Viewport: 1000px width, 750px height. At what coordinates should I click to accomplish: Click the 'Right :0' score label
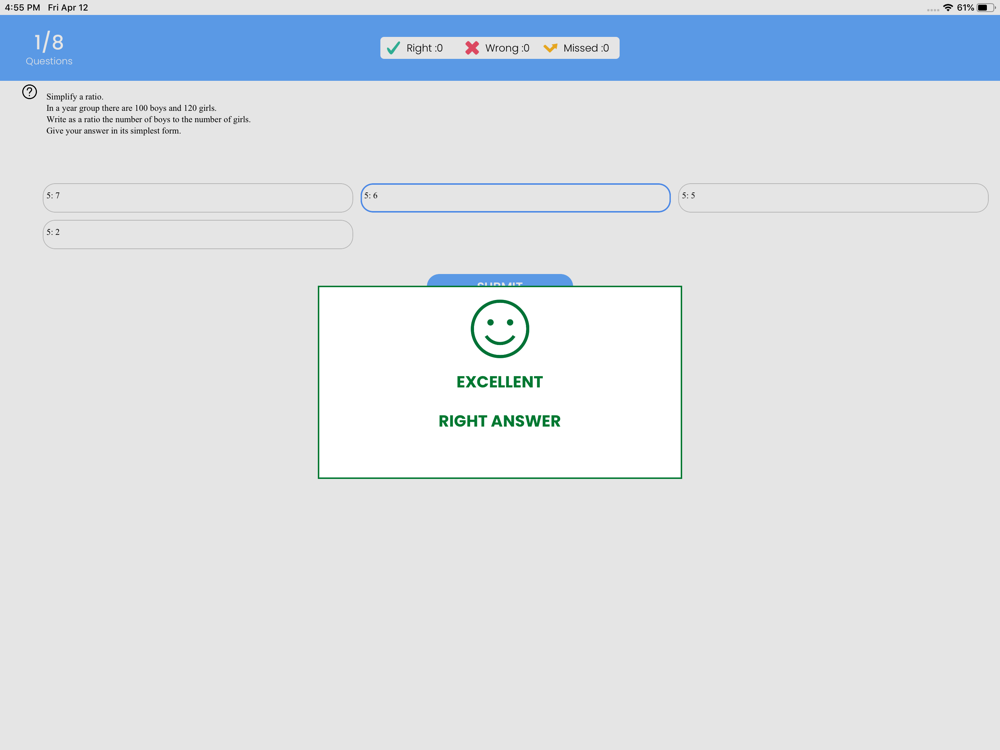tap(424, 48)
